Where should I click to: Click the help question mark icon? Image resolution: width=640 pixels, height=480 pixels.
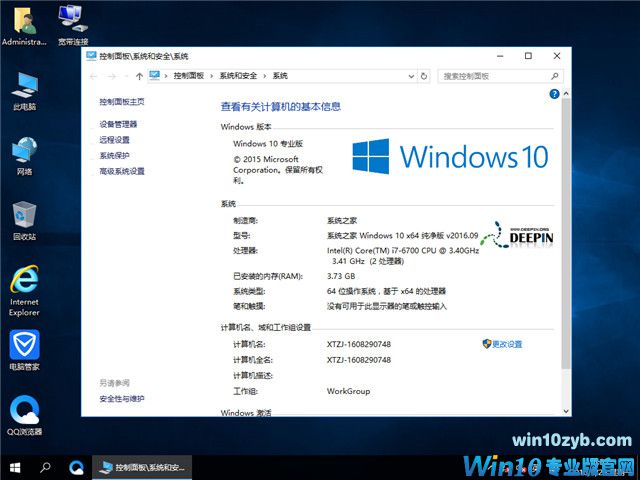coord(554,94)
